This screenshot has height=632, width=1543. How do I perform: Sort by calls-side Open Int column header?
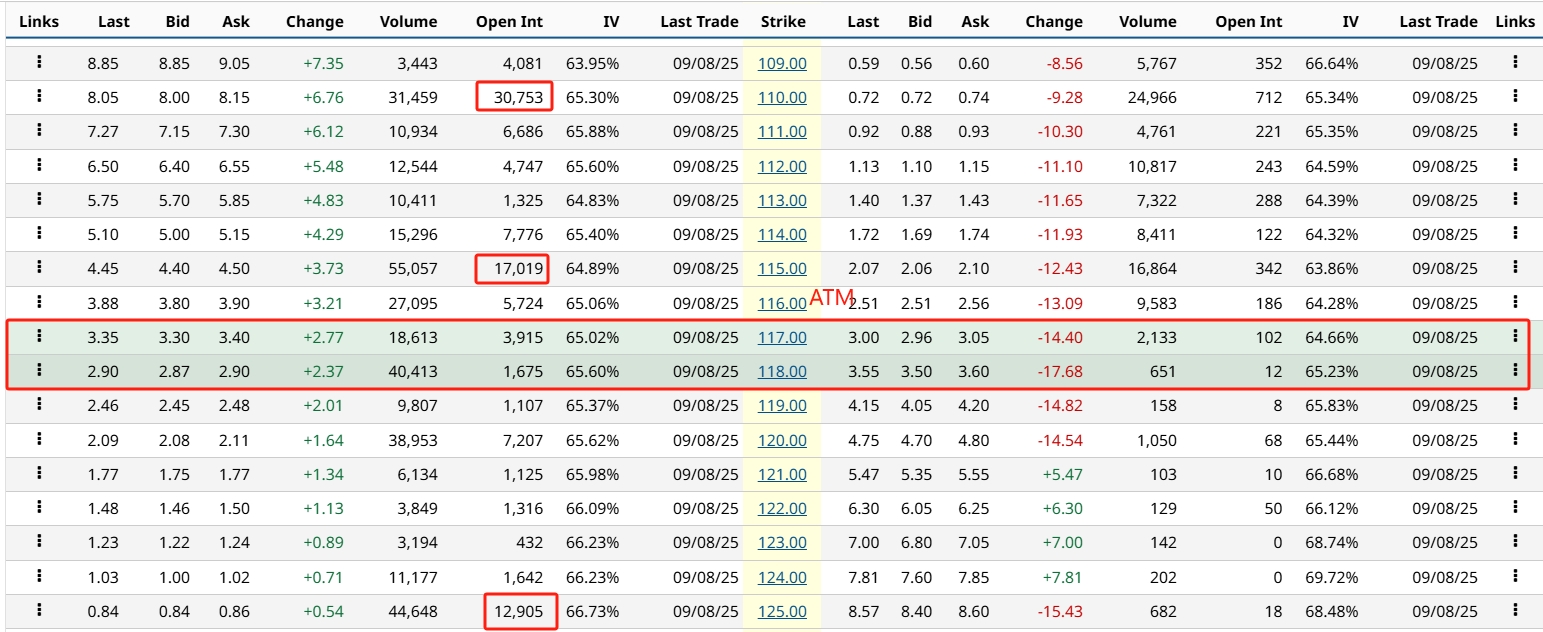coord(509,21)
